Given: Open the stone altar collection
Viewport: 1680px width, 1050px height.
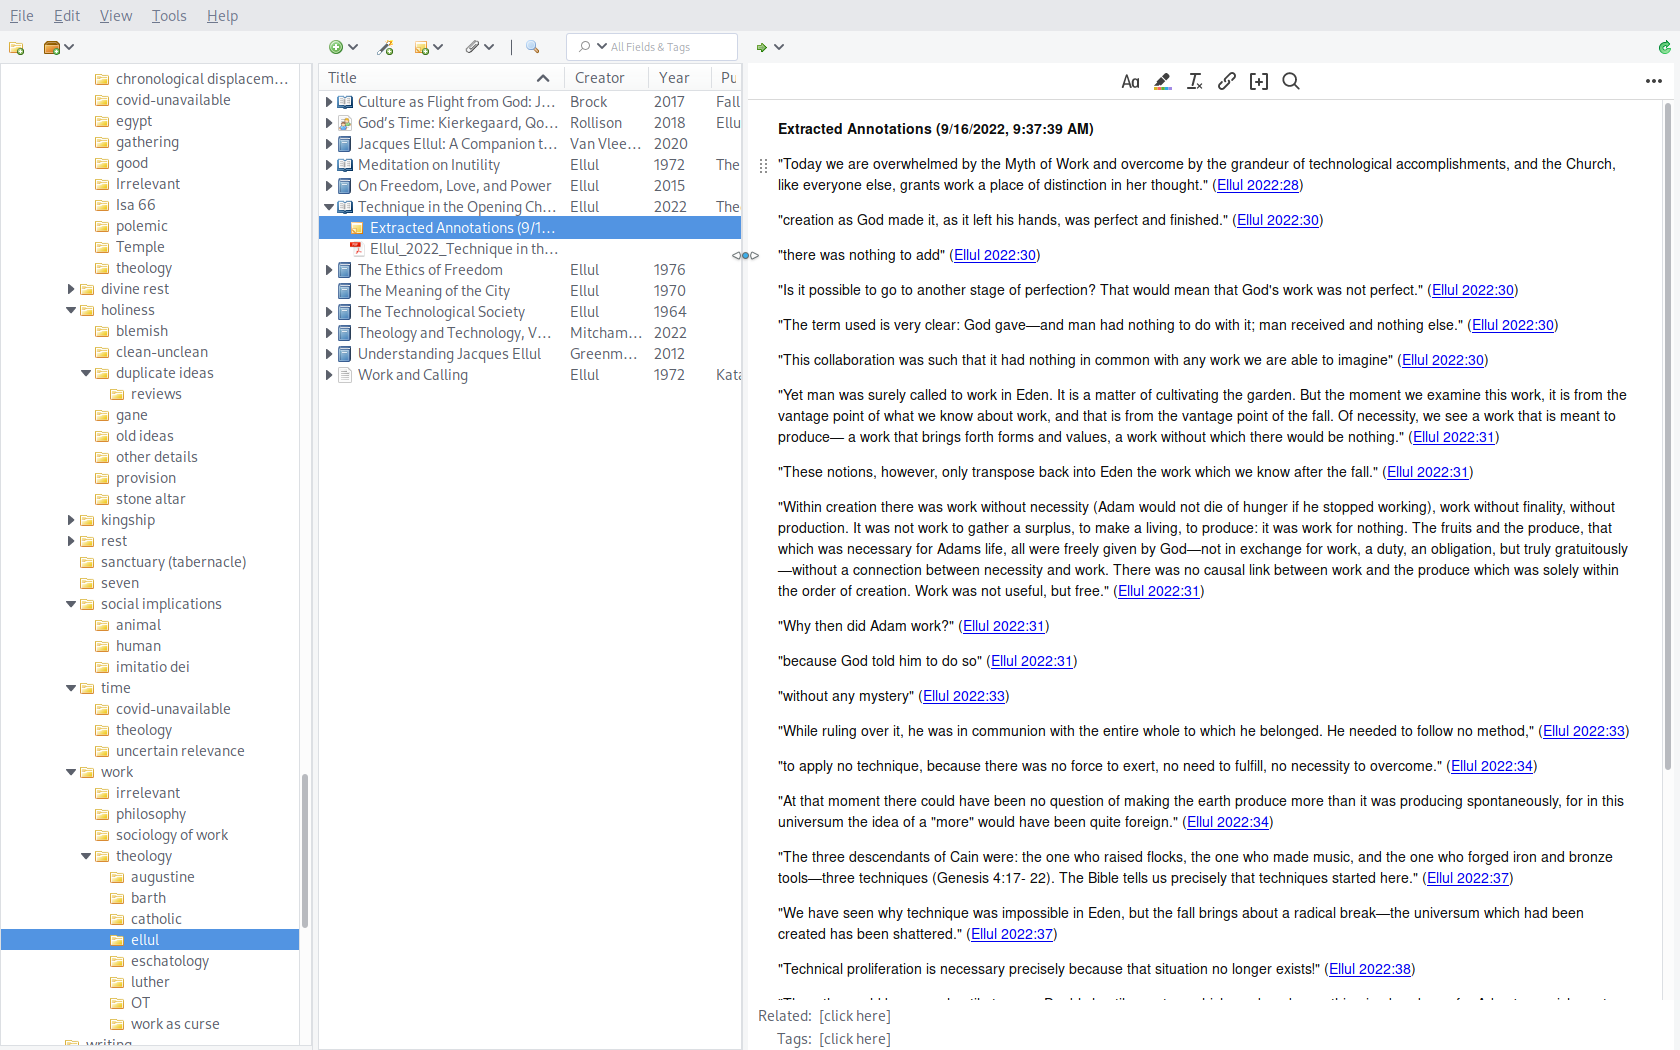Looking at the screenshot, I should click(x=150, y=499).
